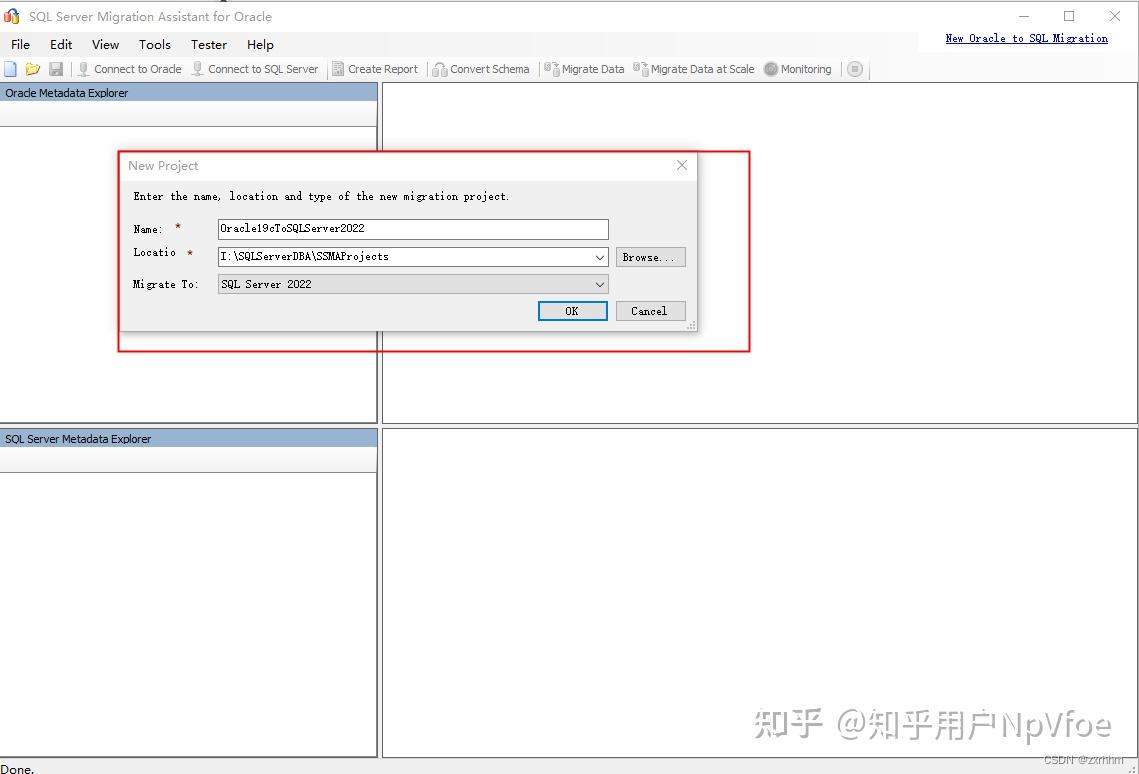Save the project with the disk icon
The width and height of the screenshot is (1139, 774).
click(56, 69)
